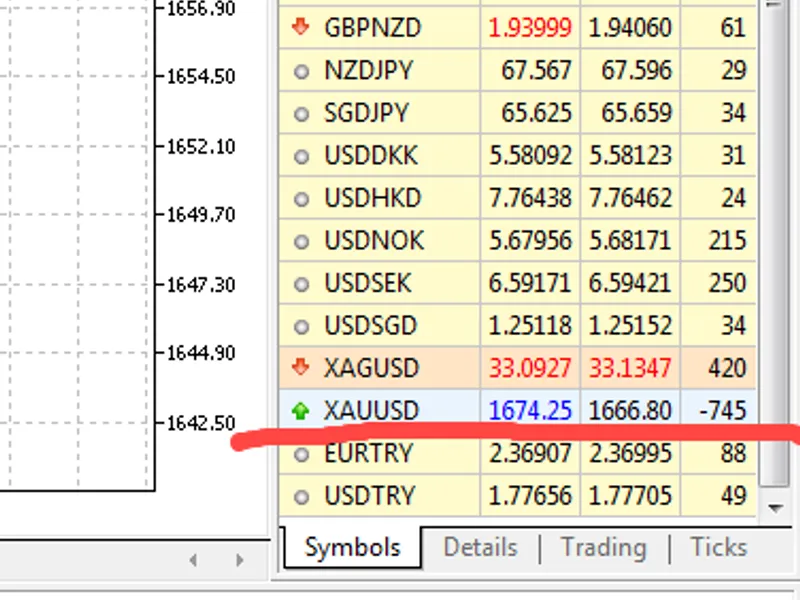Click the EURTRY ask price 2.36995
Image resolution: width=800 pixels, height=600 pixels.
pyautogui.click(x=630, y=453)
